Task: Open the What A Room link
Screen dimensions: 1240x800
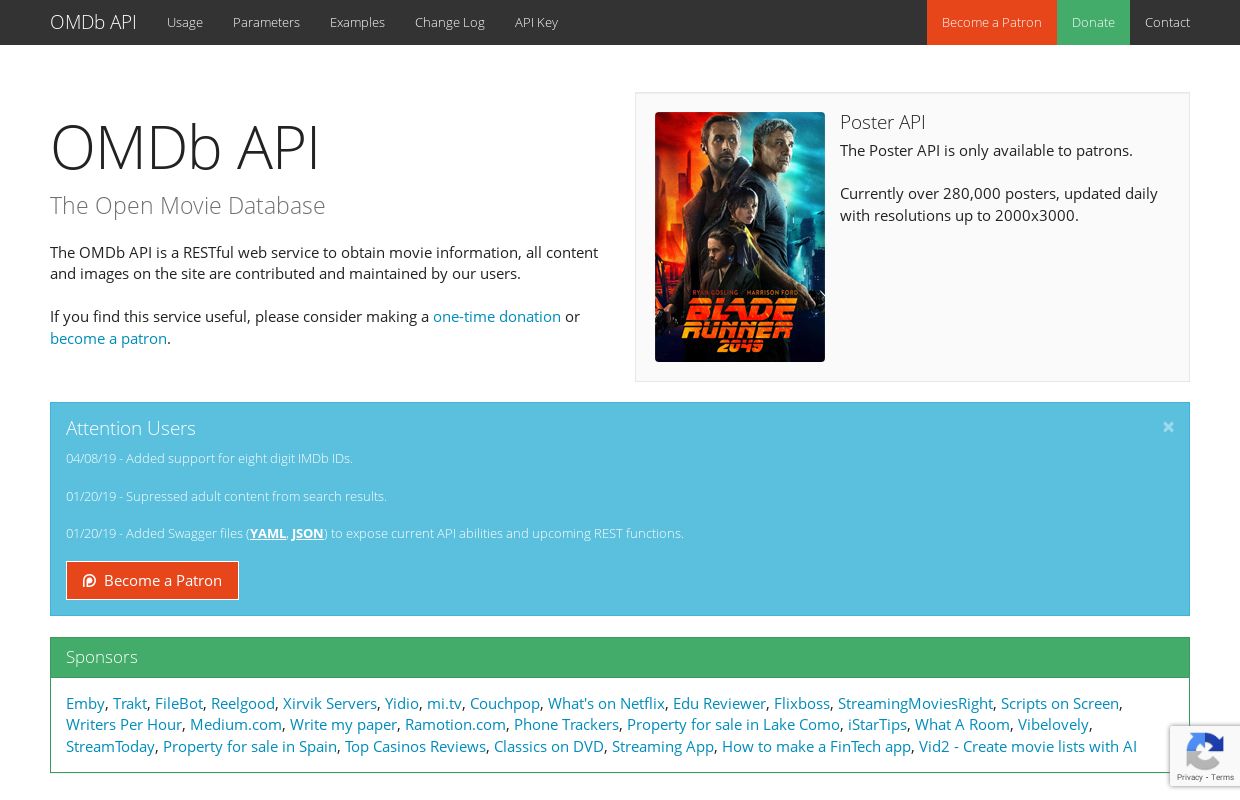Action: (x=962, y=724)
